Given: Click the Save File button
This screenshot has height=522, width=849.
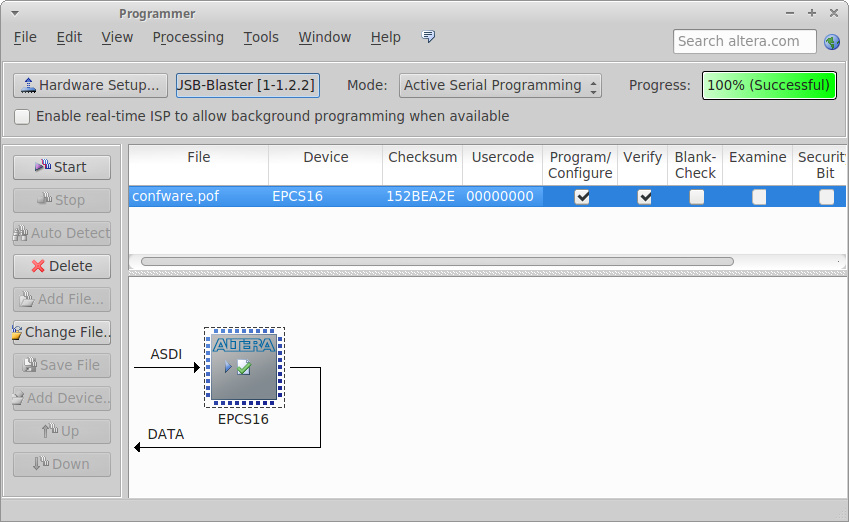Looking at the screenshot, I should (x=62, y=366).
